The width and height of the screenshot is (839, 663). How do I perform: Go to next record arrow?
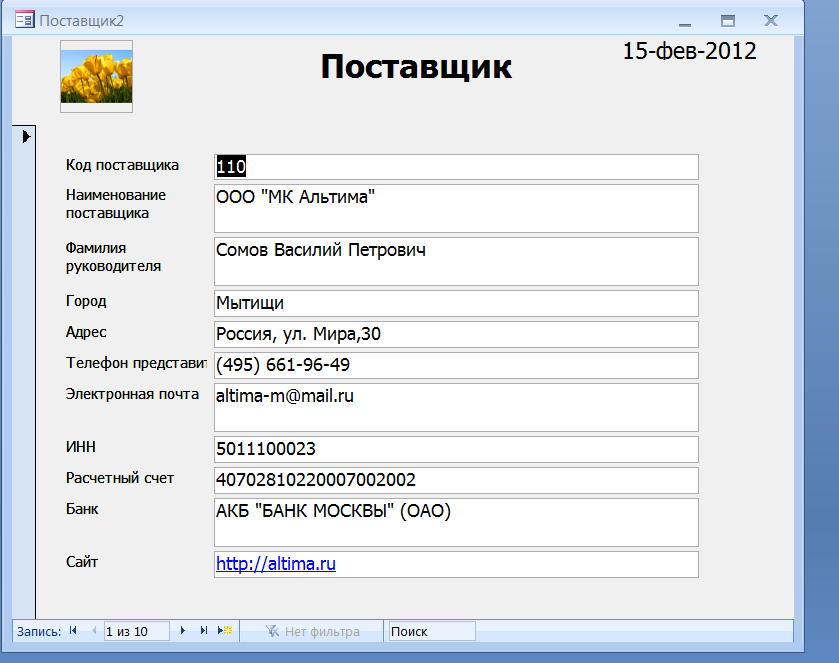182,631
